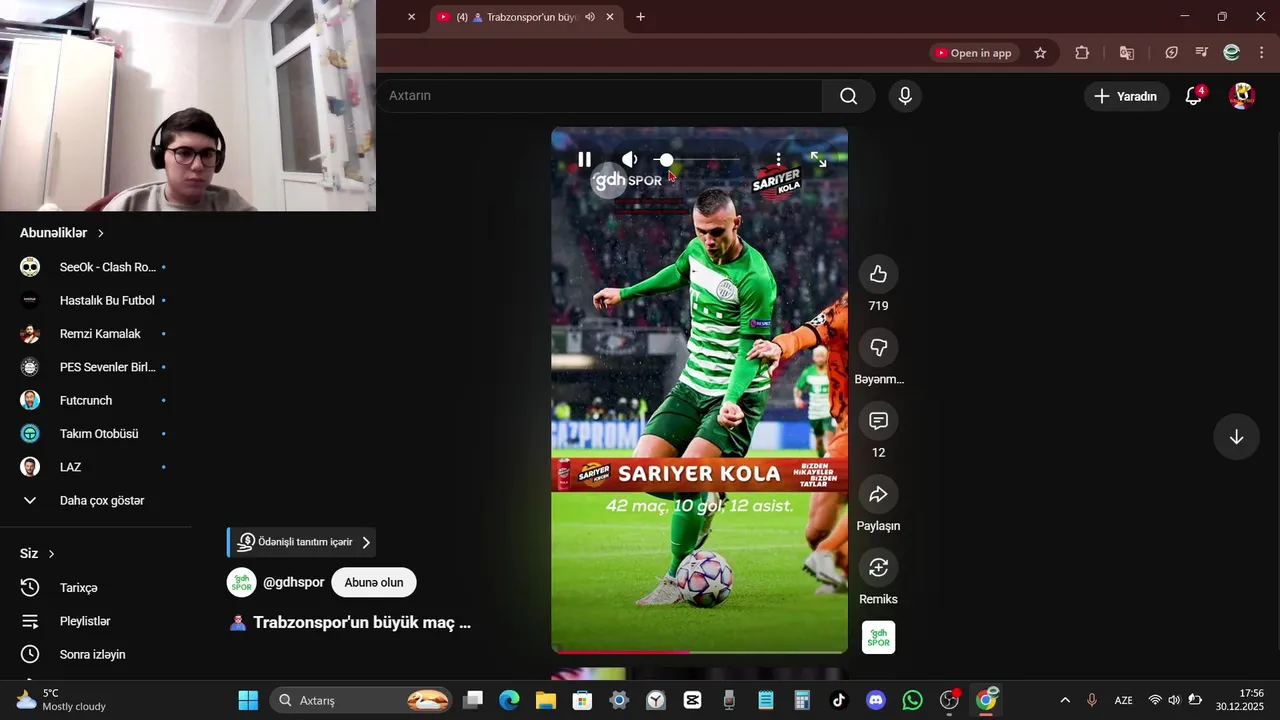This screenshot has height=720, width=1280.
Task: Switch to the Trabzonspor'un büyük tab
Action: coord(525,17)
